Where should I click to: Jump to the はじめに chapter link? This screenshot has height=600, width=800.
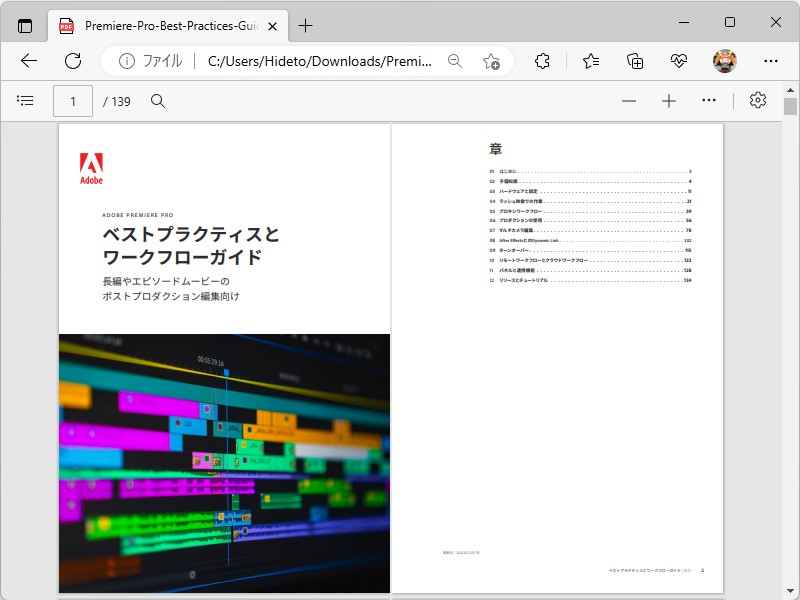(510, 172)
